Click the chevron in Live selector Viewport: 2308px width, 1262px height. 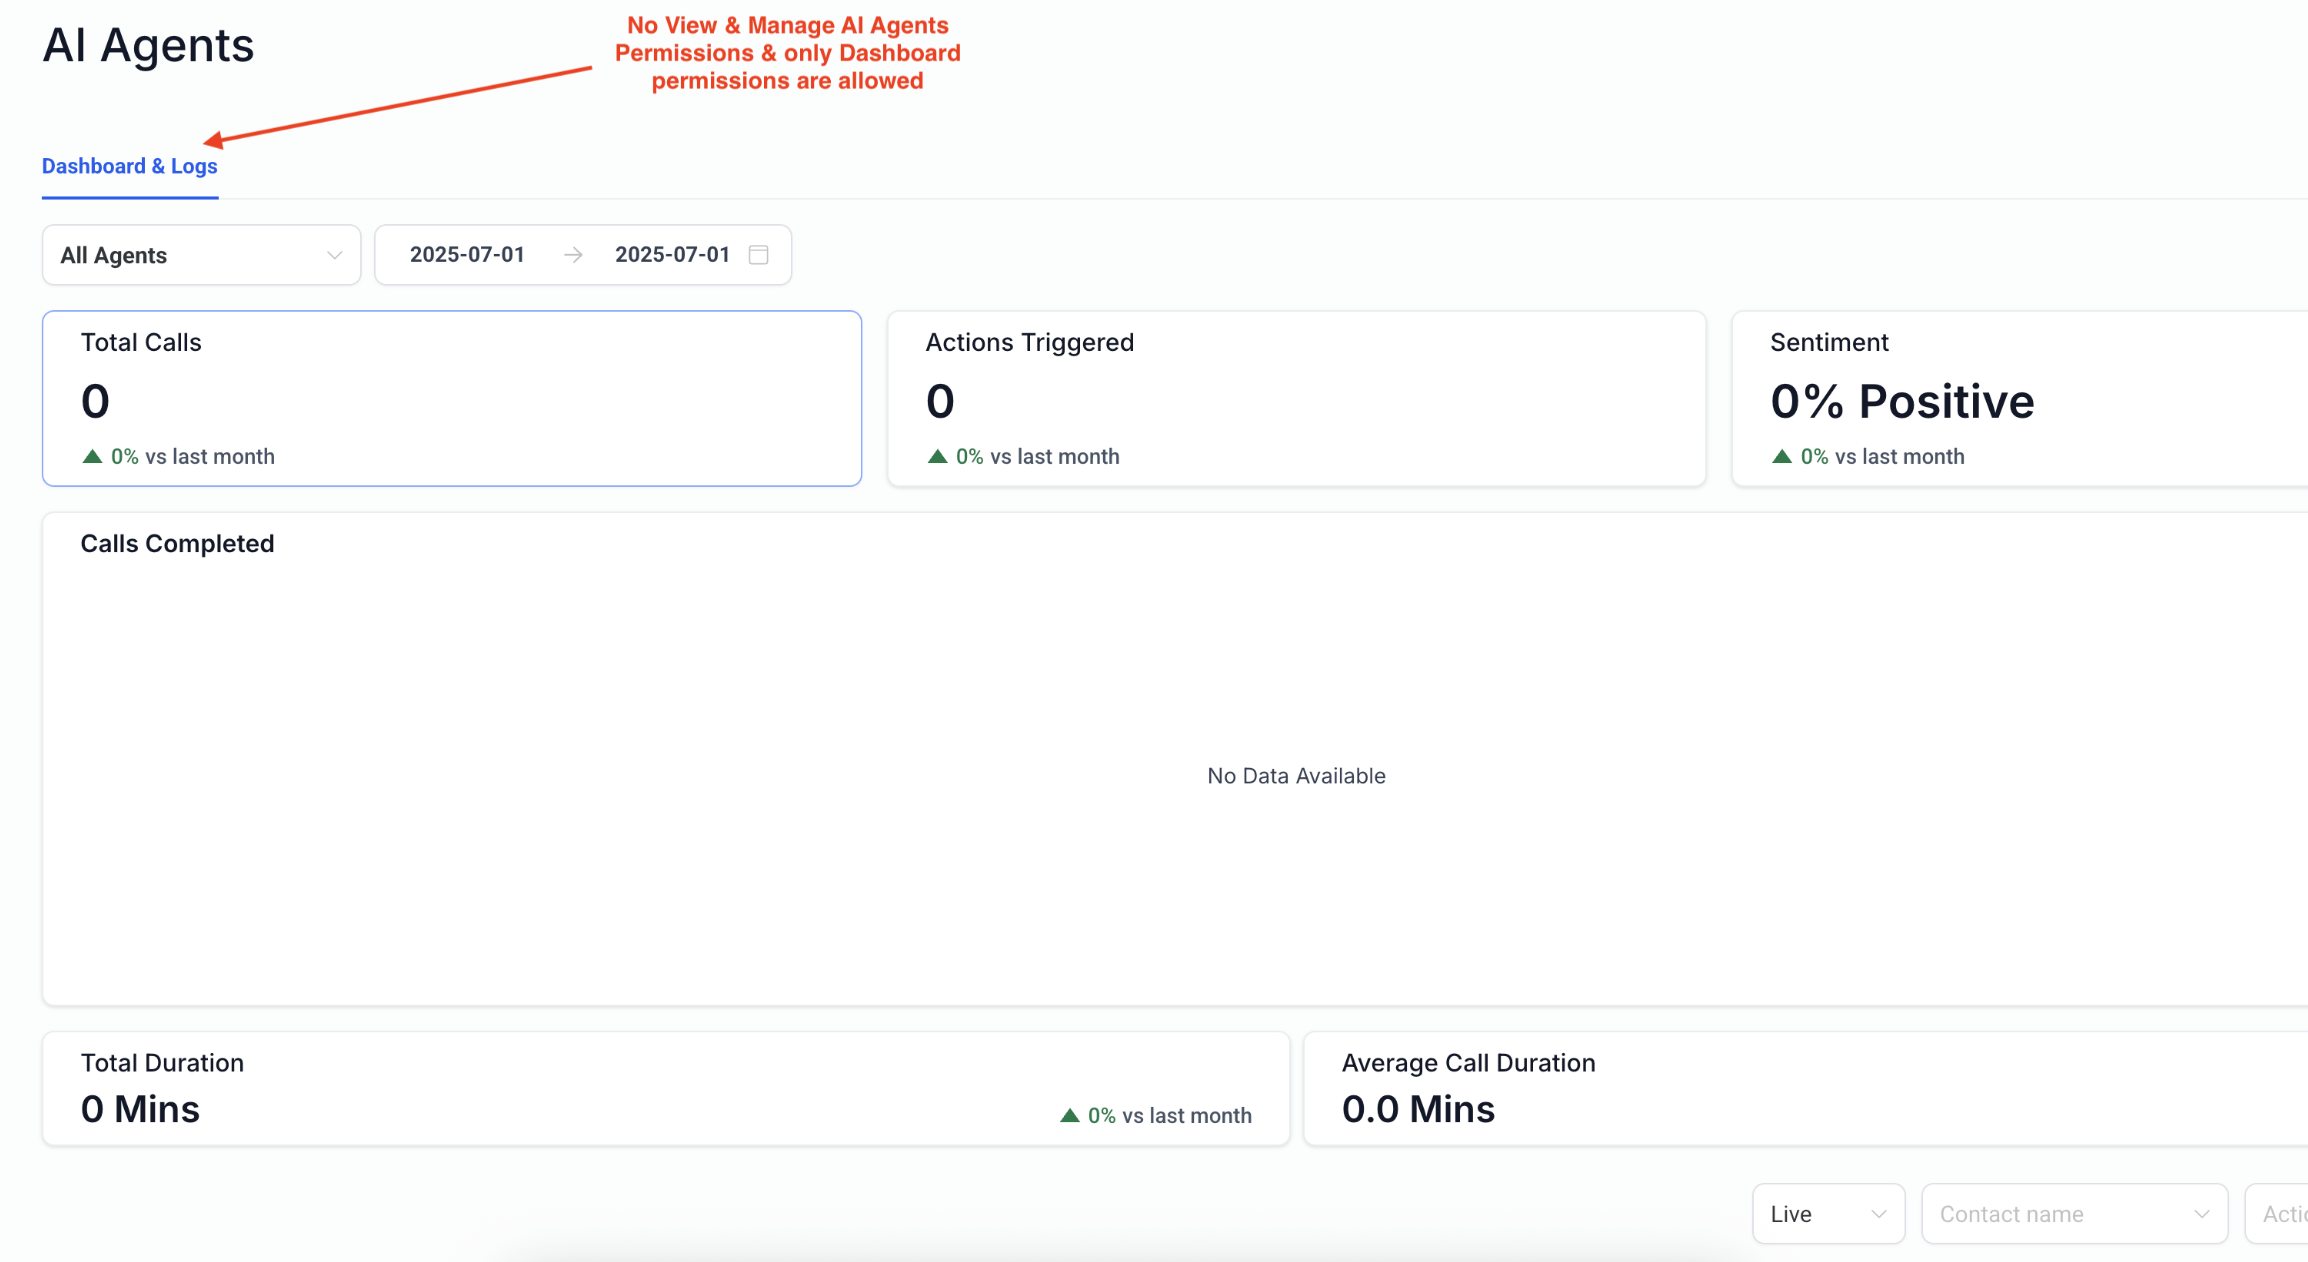[1878, 1215]
